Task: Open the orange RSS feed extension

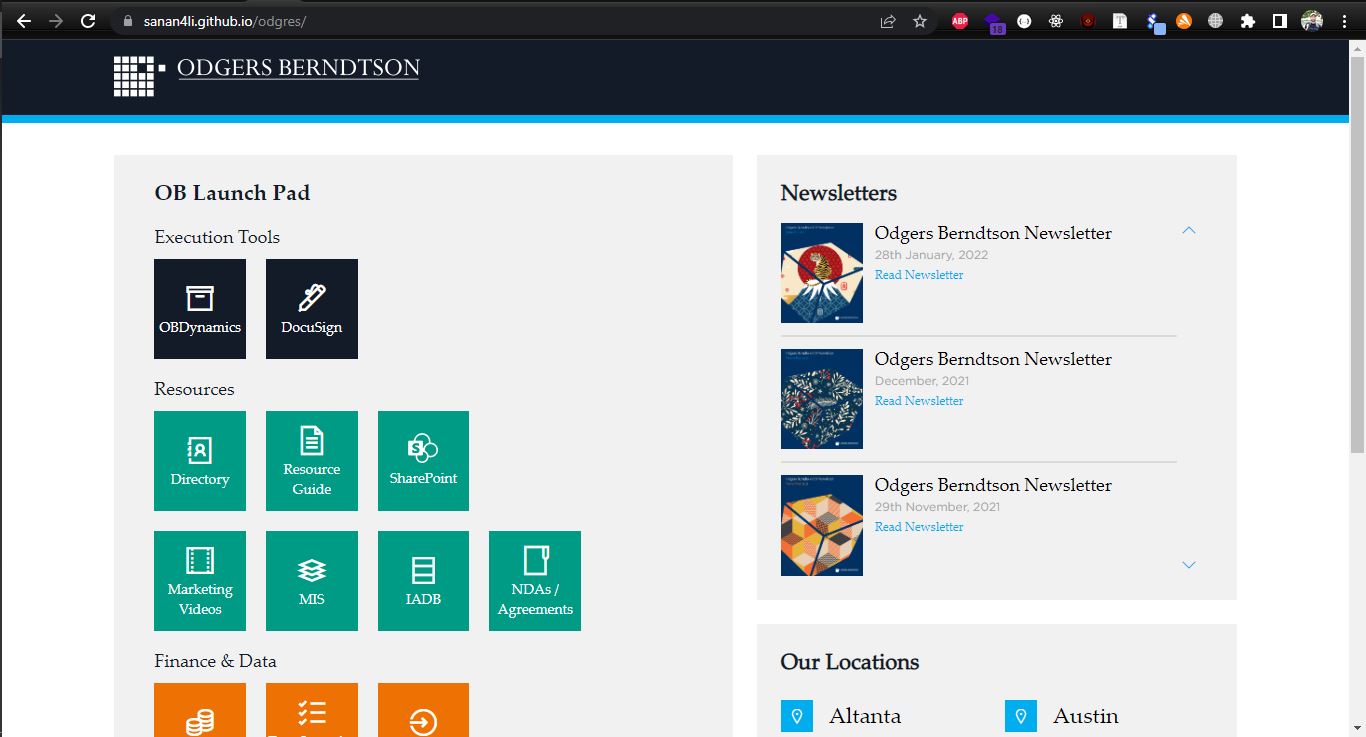Action: (x=1184, y=21)
